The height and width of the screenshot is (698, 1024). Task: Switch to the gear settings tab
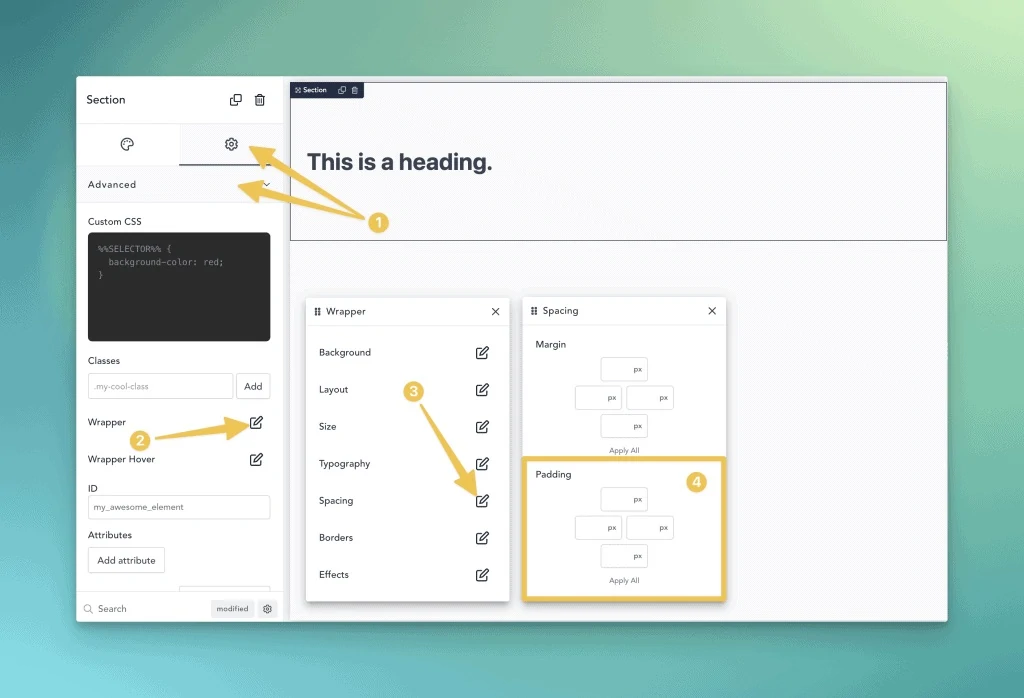coord(231,145)
